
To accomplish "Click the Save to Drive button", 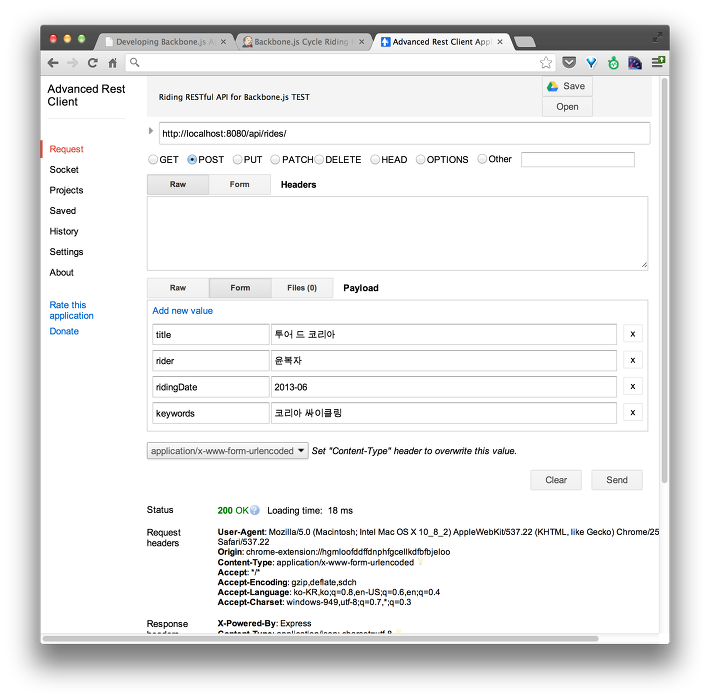I will coord(567,86).
